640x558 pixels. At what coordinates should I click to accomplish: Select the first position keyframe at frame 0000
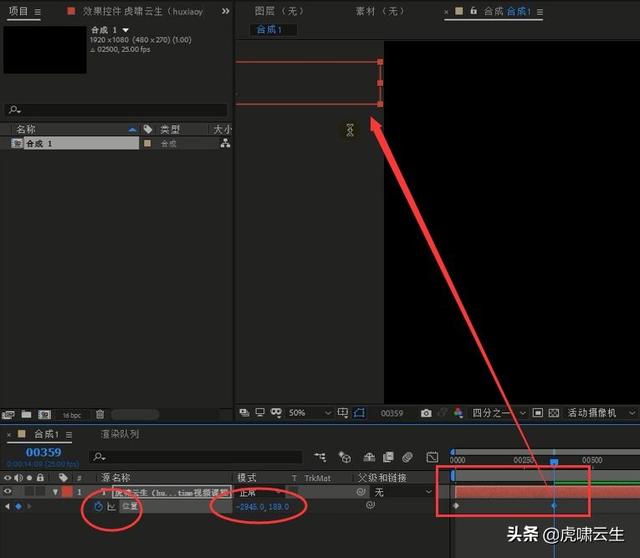tap(456, 506)
